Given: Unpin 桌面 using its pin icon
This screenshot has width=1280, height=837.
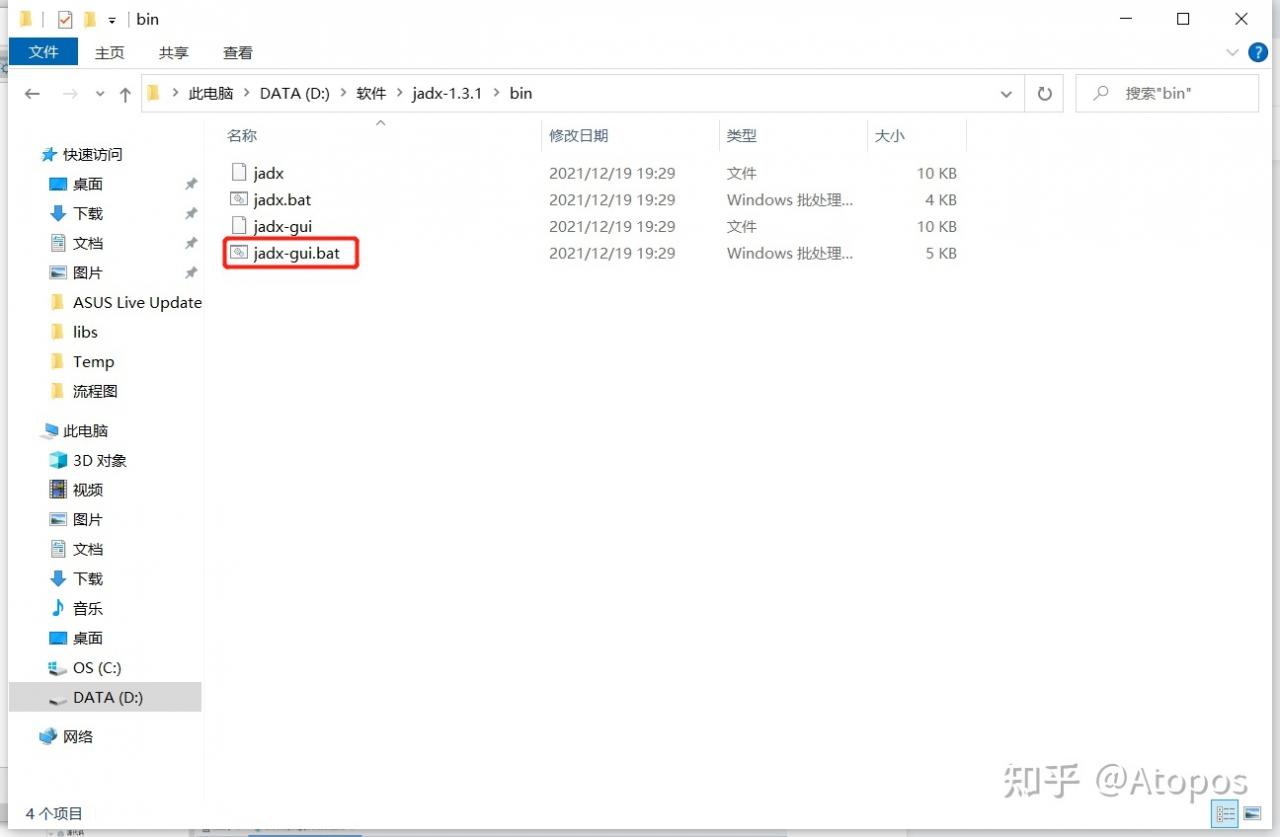Looking at the screenshot, I should 191,184.
